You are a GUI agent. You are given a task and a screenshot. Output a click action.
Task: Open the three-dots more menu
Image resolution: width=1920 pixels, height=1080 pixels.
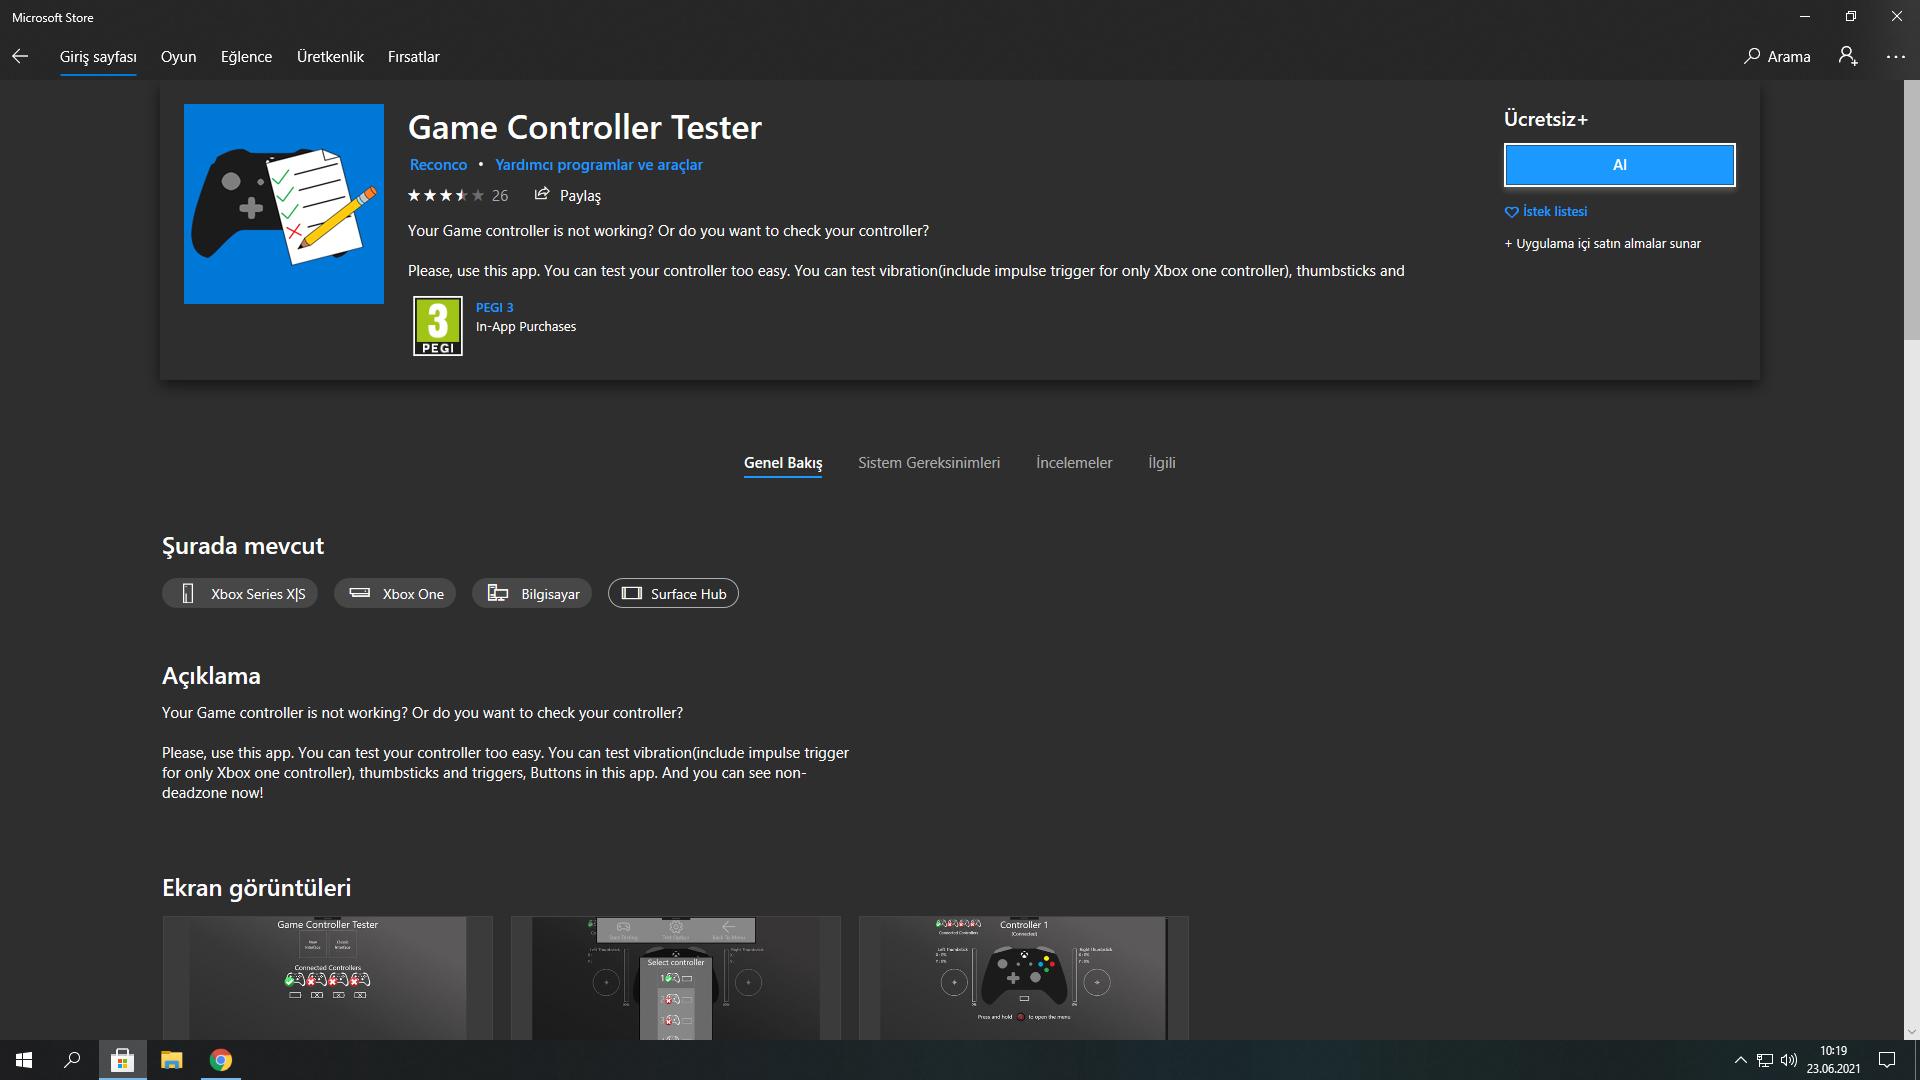pyautogui.click(x=1895, y=57)
